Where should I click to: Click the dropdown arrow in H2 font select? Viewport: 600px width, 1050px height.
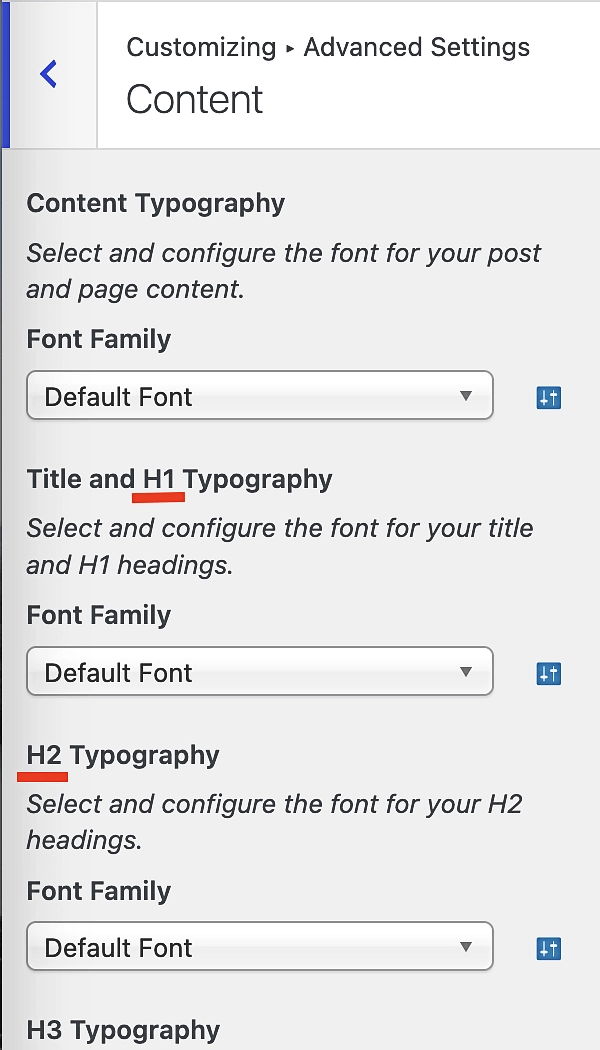[466, 947]
